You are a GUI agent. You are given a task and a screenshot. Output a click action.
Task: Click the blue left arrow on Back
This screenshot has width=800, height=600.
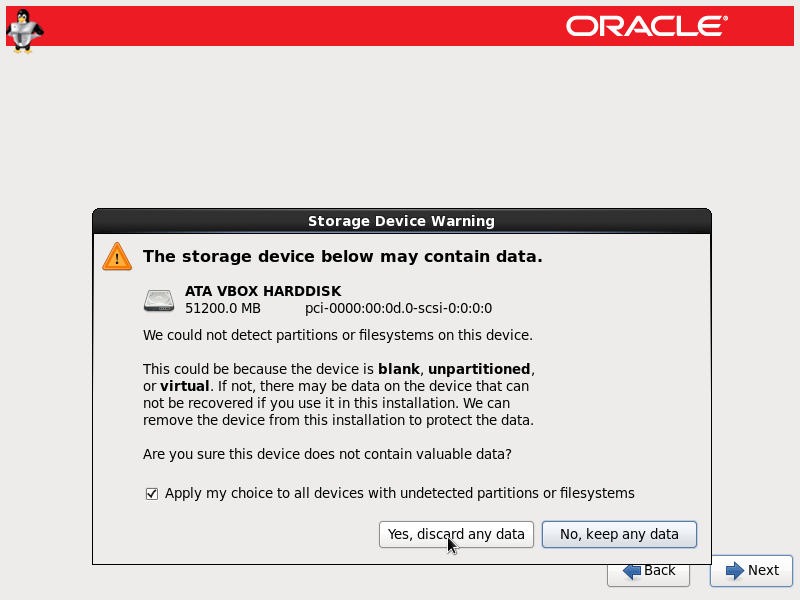pyautogui.click(x=632, y=571)
